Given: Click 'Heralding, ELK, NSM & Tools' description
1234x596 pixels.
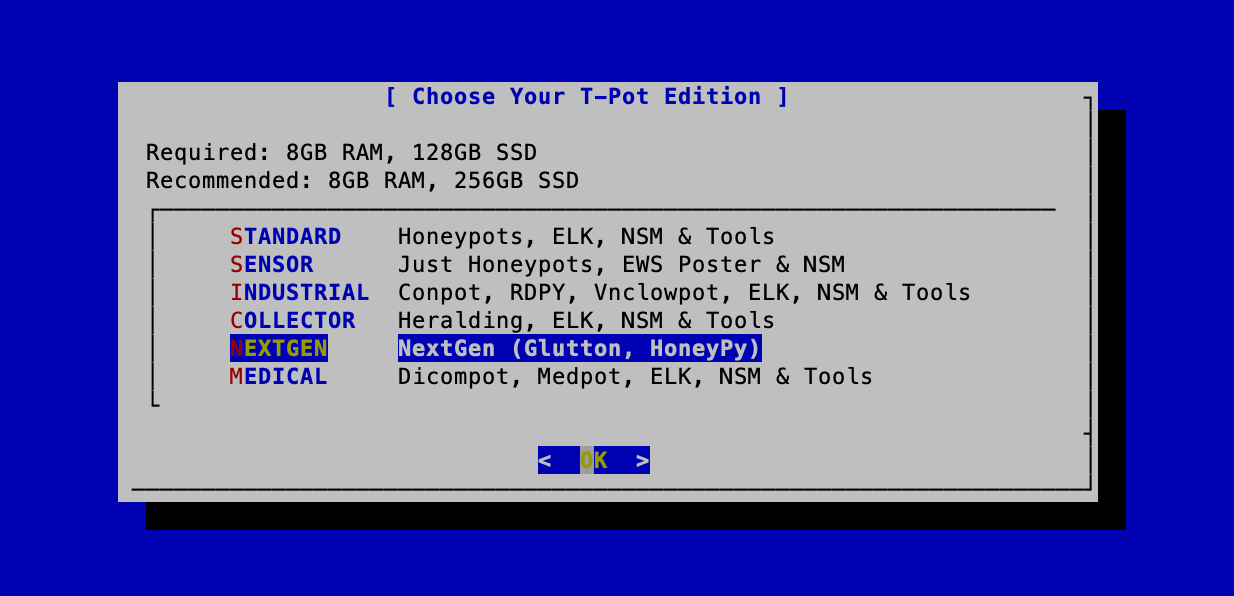Looking at the screenshot, I should click(x=587, y=321).
